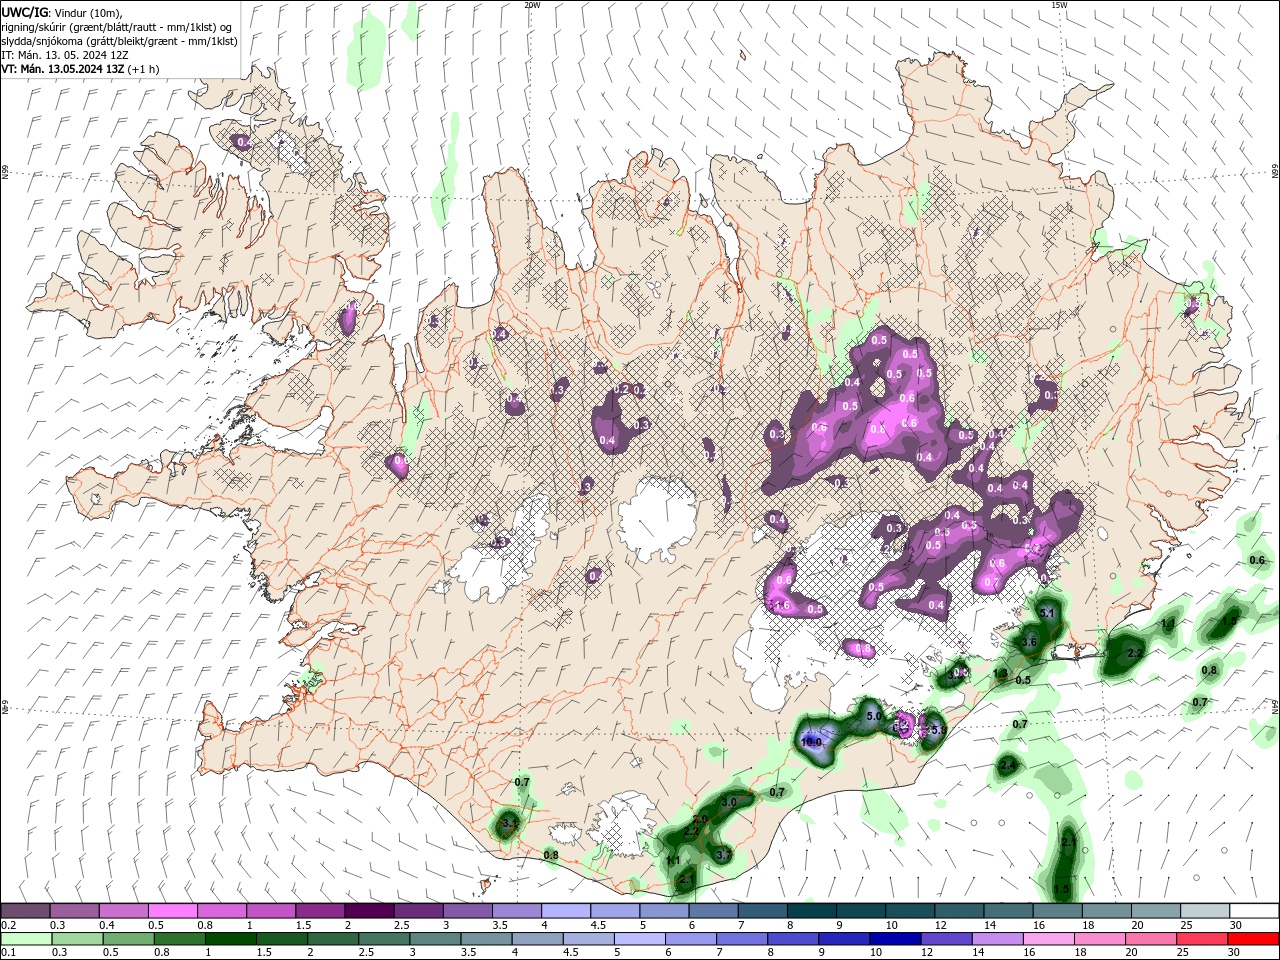Click upper legend row swatch labeled 3.5
This screenshot has width=1280, height=960.
517,911
